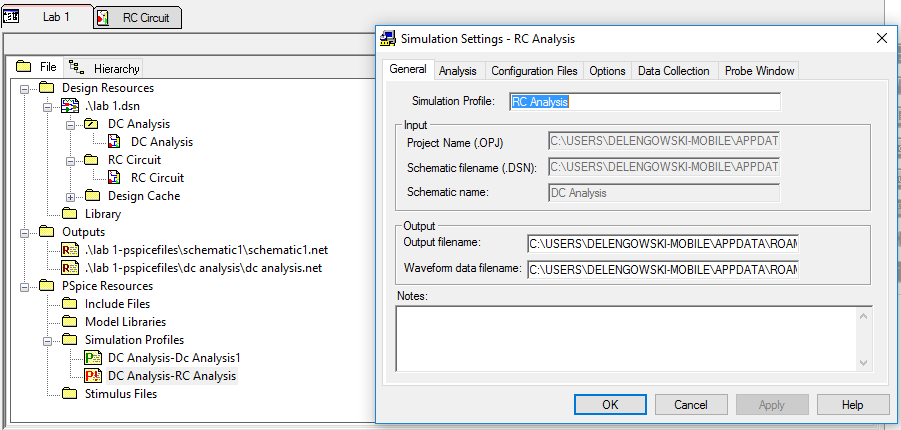Collapse the Outputs tree node
901x430 pixels.
pos(24,233)
